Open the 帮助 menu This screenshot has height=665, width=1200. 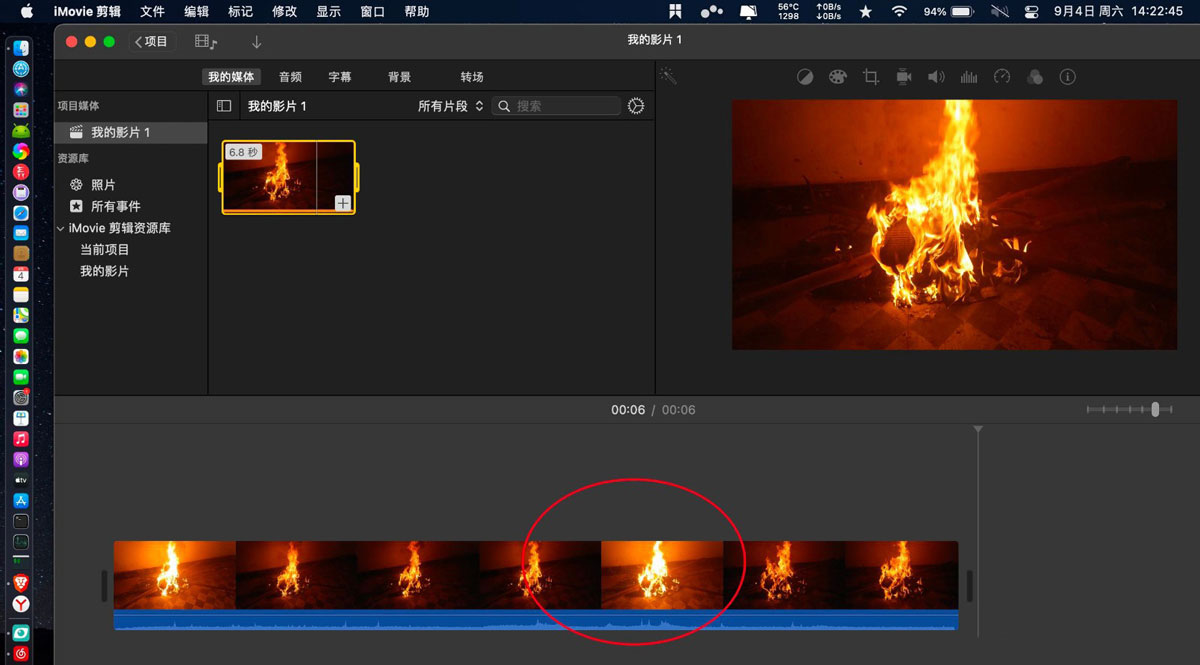(416, 12)
